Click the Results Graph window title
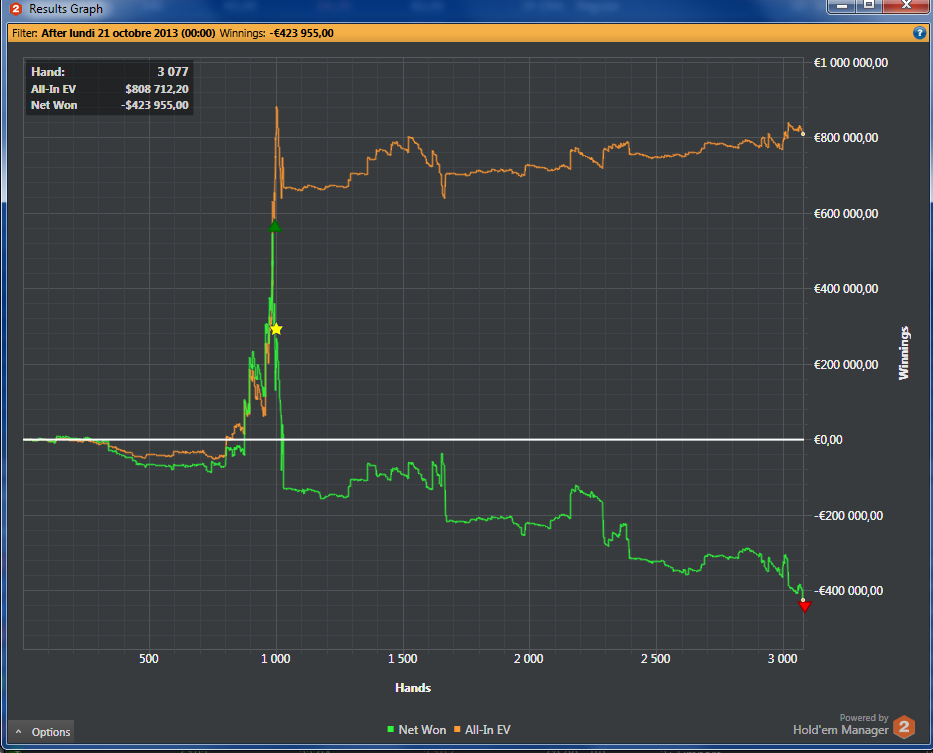The height and width of the screenshot is (753, 933). (x=65, y=9)
